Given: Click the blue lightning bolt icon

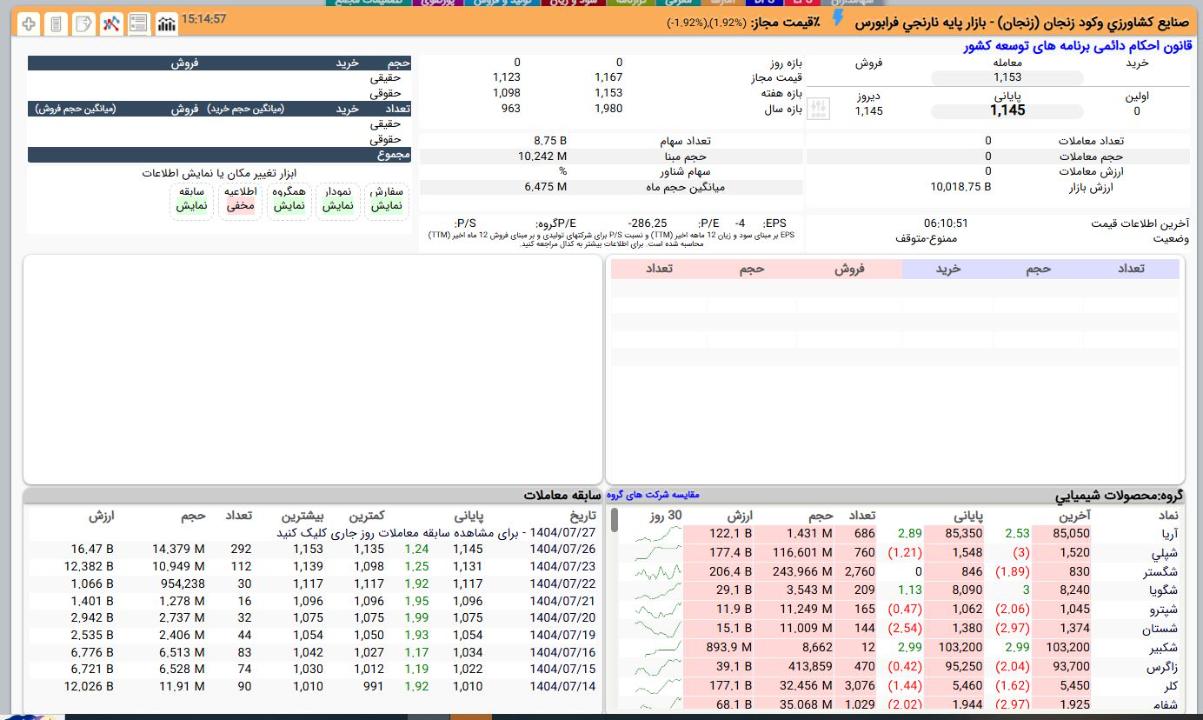Looking at the screenshot, I should tap(838, 20).
